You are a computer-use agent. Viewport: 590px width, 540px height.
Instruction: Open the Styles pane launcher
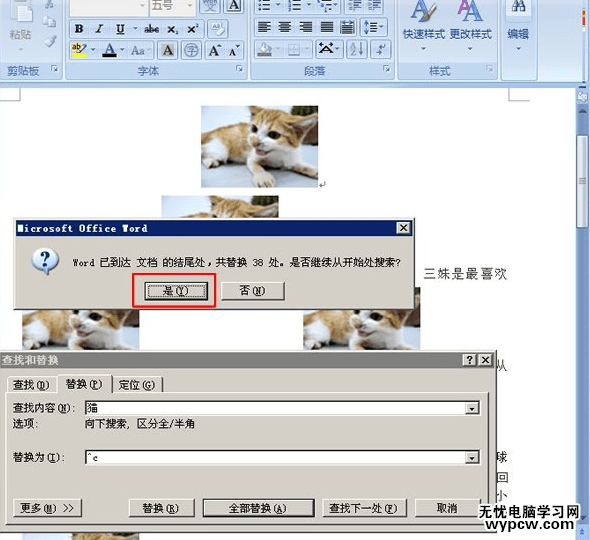(x=489, y=68)
